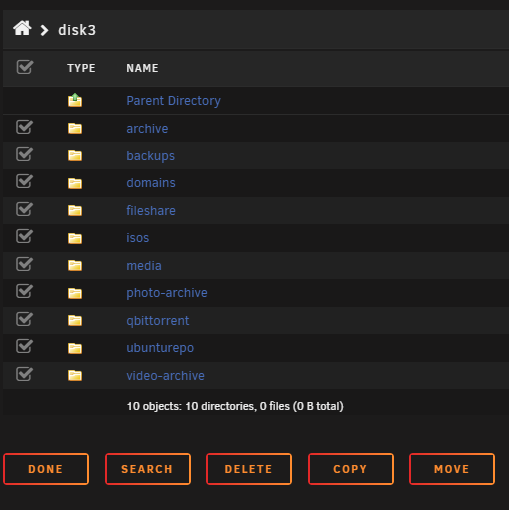Click the TYPE column header
Image resolution: width=509 pixels, height=510 pixels.
81,68
